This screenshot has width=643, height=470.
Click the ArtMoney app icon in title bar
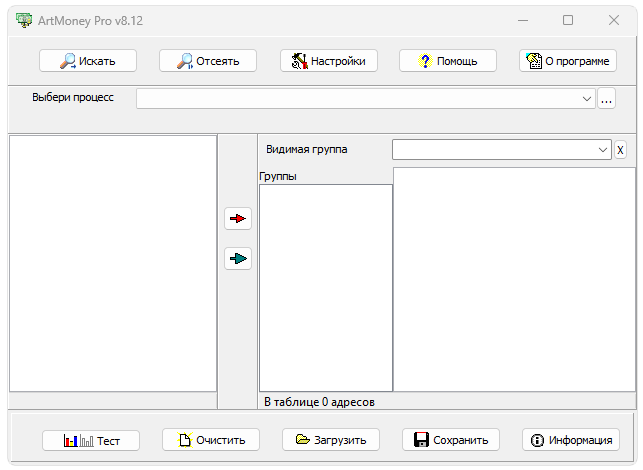pyautogui.click(x=24, y=20)
